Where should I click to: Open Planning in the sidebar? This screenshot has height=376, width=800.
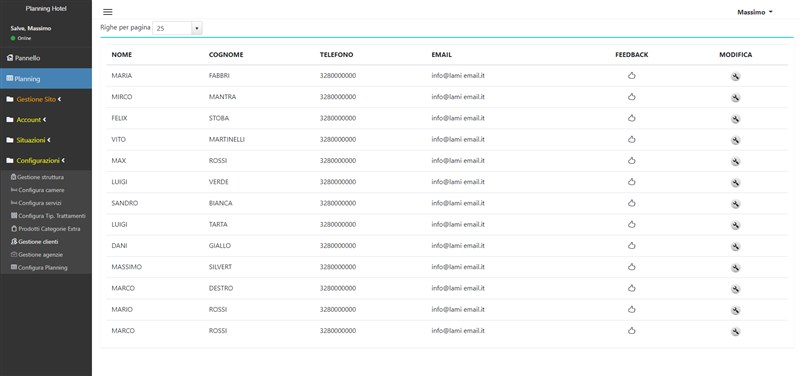point(46,79)
